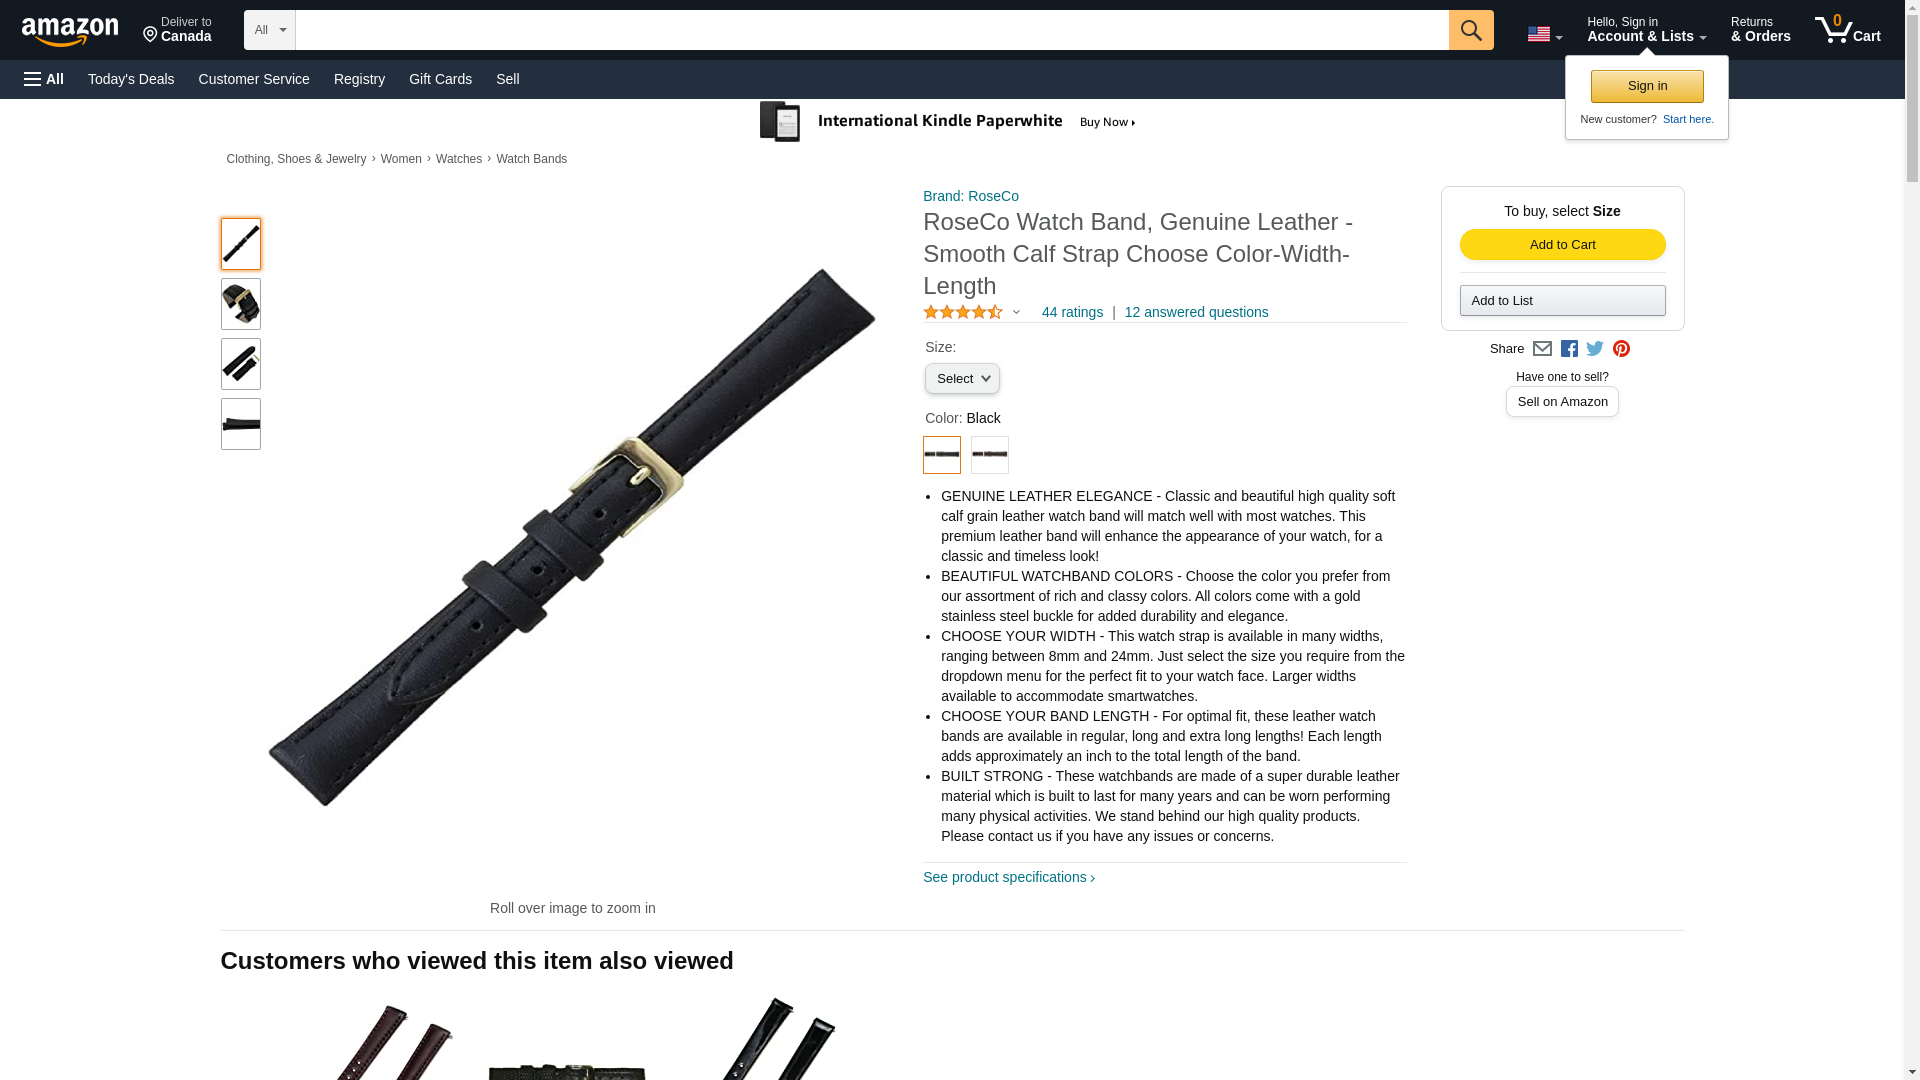Share product on Pinterest icon
The width and height of the screenshot is (1920, 1080).
point(1621,349)
